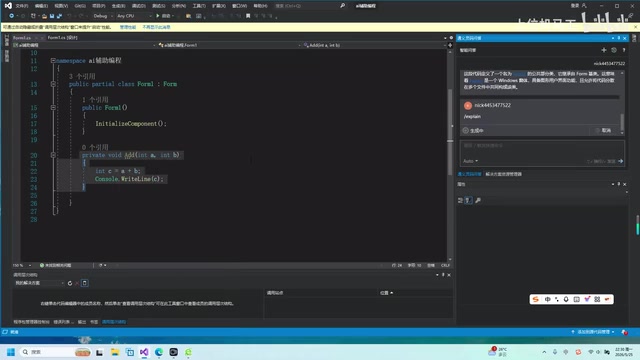The image size is (640, 360).
Task: Pin toggle for the AI chat panel
Action: [x=619, y=38]
